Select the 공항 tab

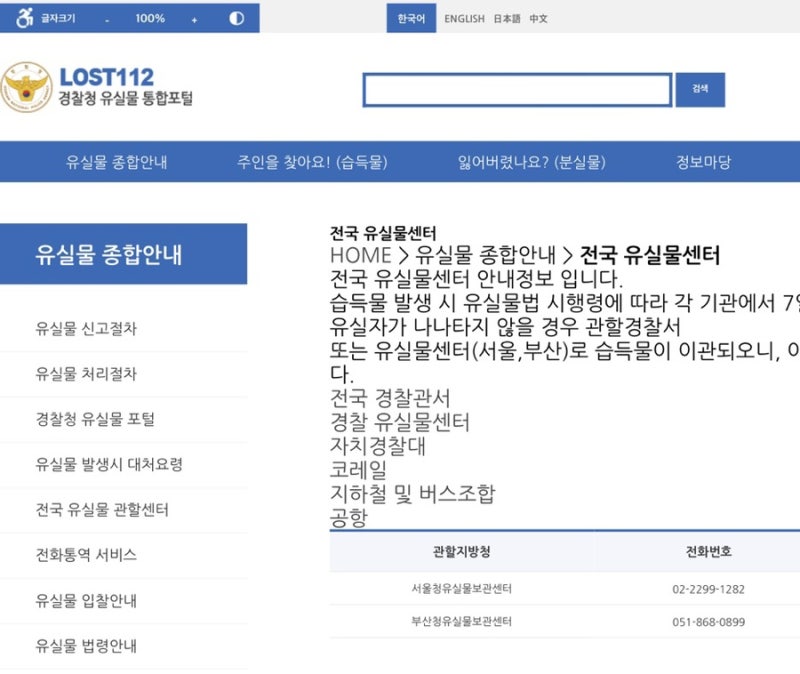(x=349, y=517)
